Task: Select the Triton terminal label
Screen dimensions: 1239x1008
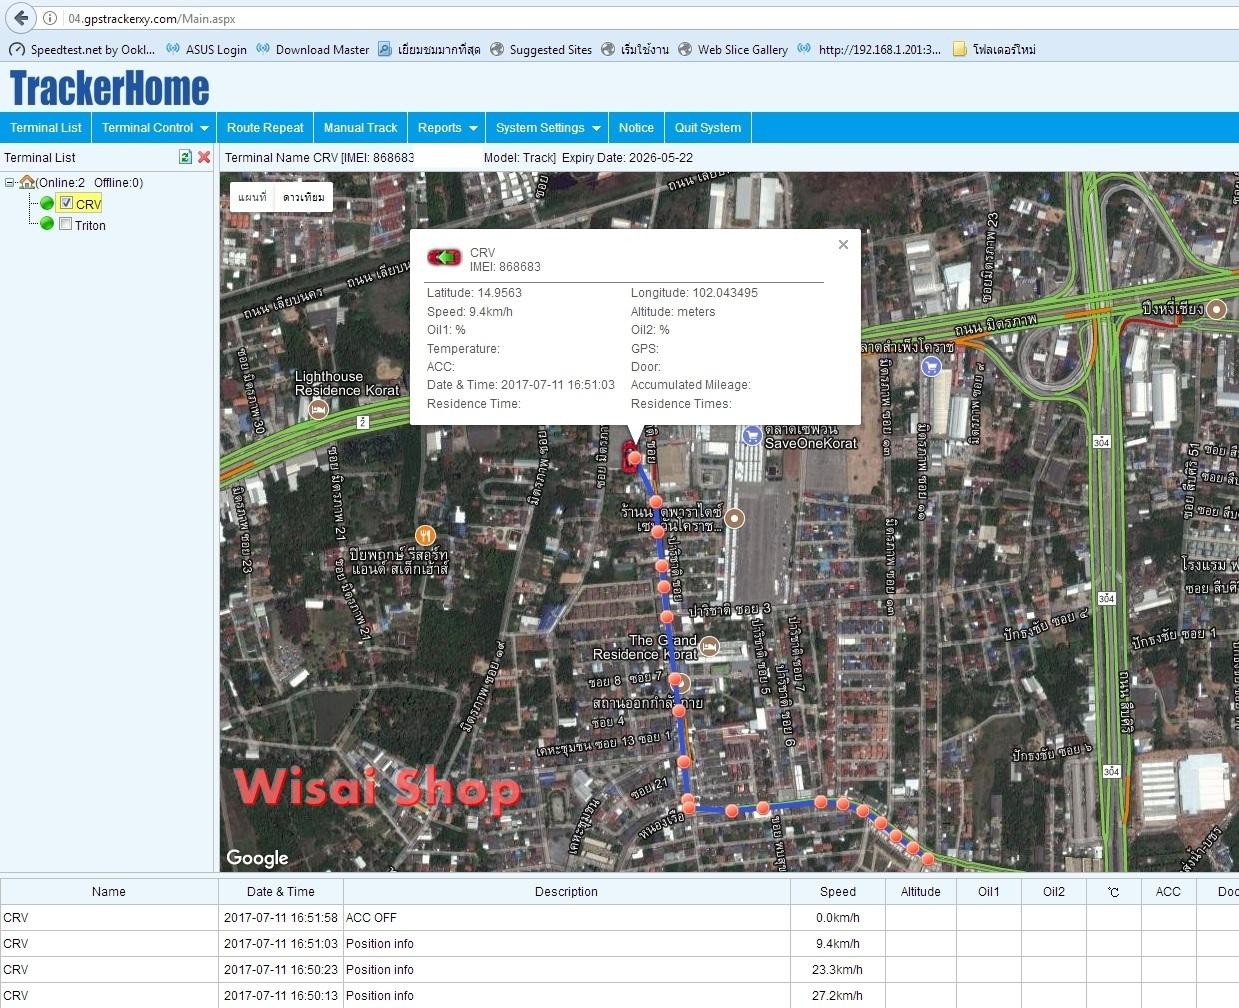Action: 90,226
